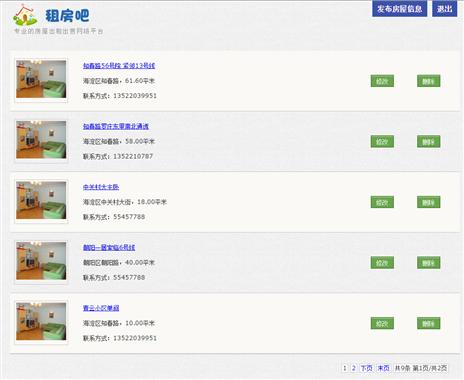Click contact 13522039951 in the 10.00平米 listing
Viewport: 464px width, 380px height.
coord(135,338)
